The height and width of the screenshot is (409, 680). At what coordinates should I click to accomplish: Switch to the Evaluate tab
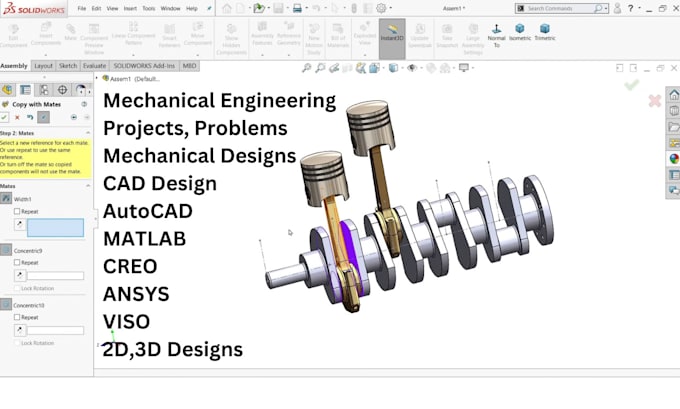(x=94, y=66)
